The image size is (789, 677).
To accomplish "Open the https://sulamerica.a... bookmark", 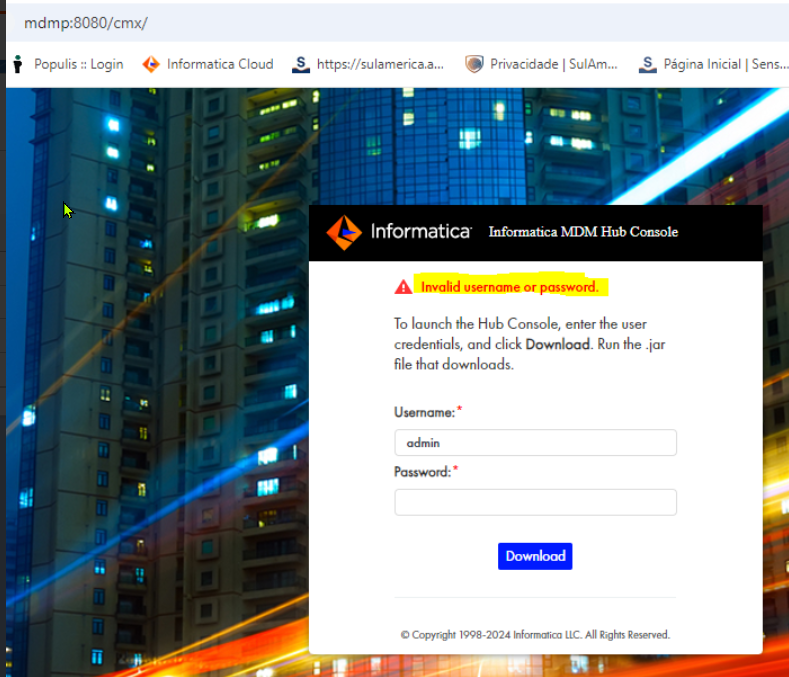I will [380, 64].
